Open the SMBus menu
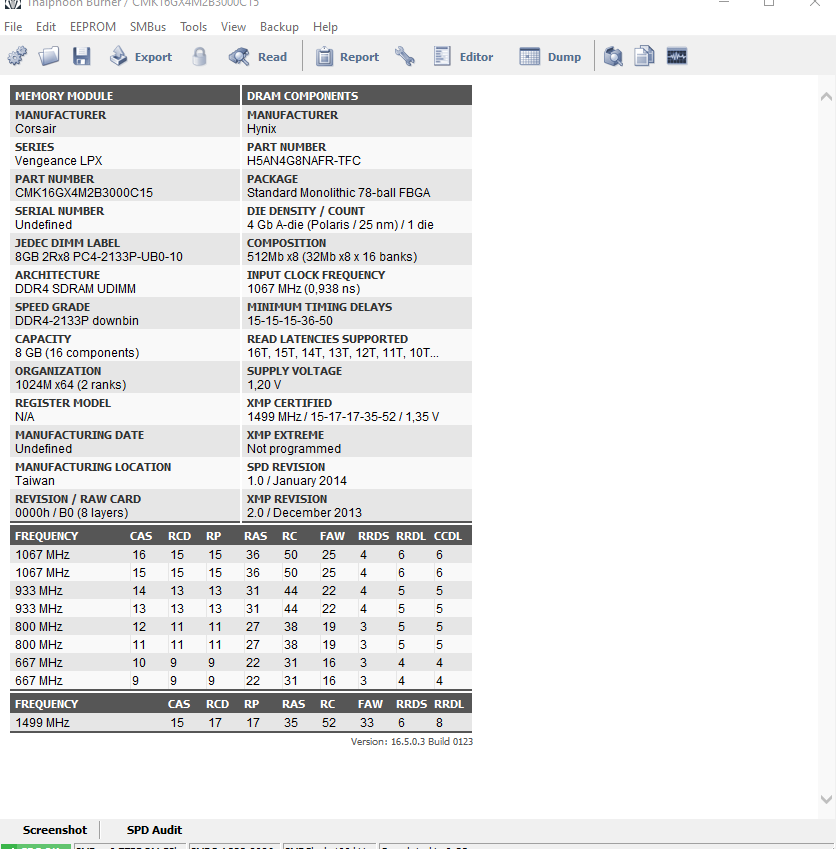Screen dimensions: 836x849 148,27
